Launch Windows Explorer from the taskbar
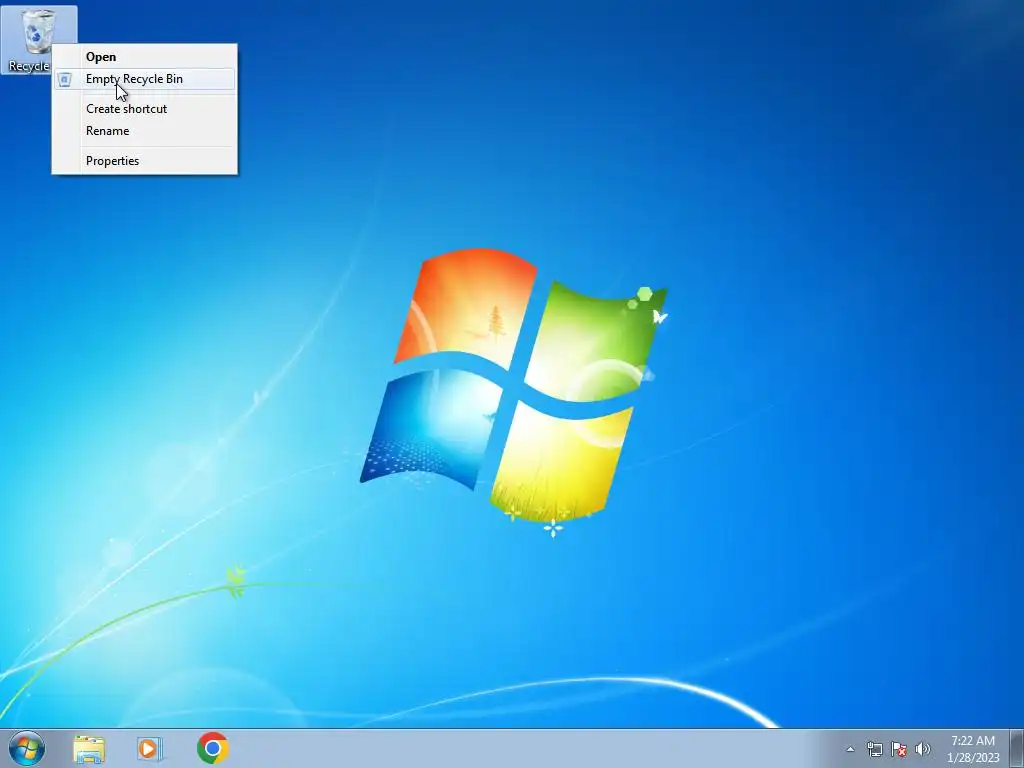1024x768 pixels. [89, 749]
